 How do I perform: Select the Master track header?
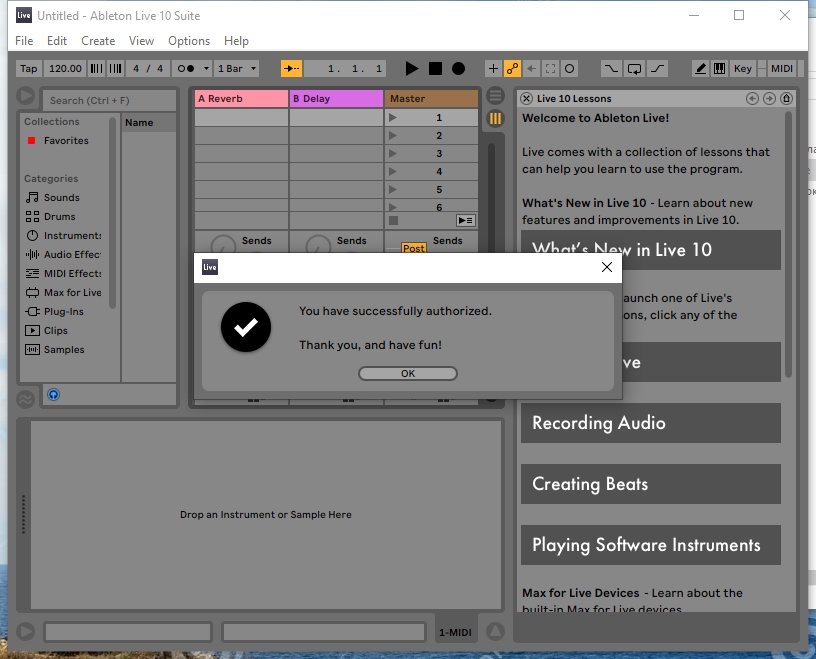click(431, 98)
